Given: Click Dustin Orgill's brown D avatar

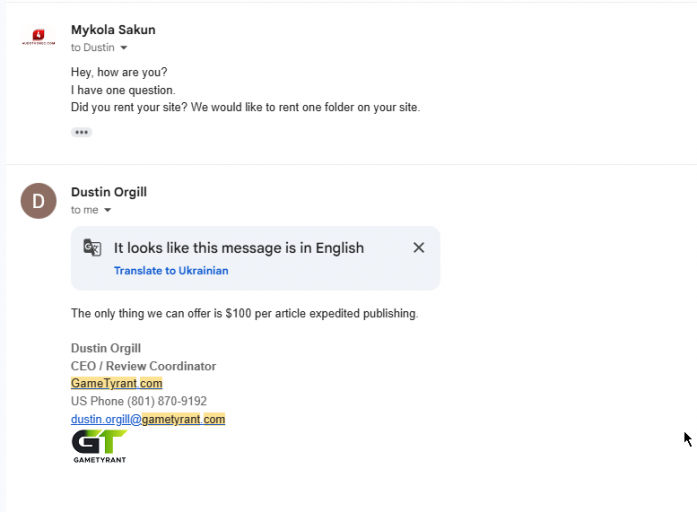Looking at the screenshot, I should [x=39, y=201].
